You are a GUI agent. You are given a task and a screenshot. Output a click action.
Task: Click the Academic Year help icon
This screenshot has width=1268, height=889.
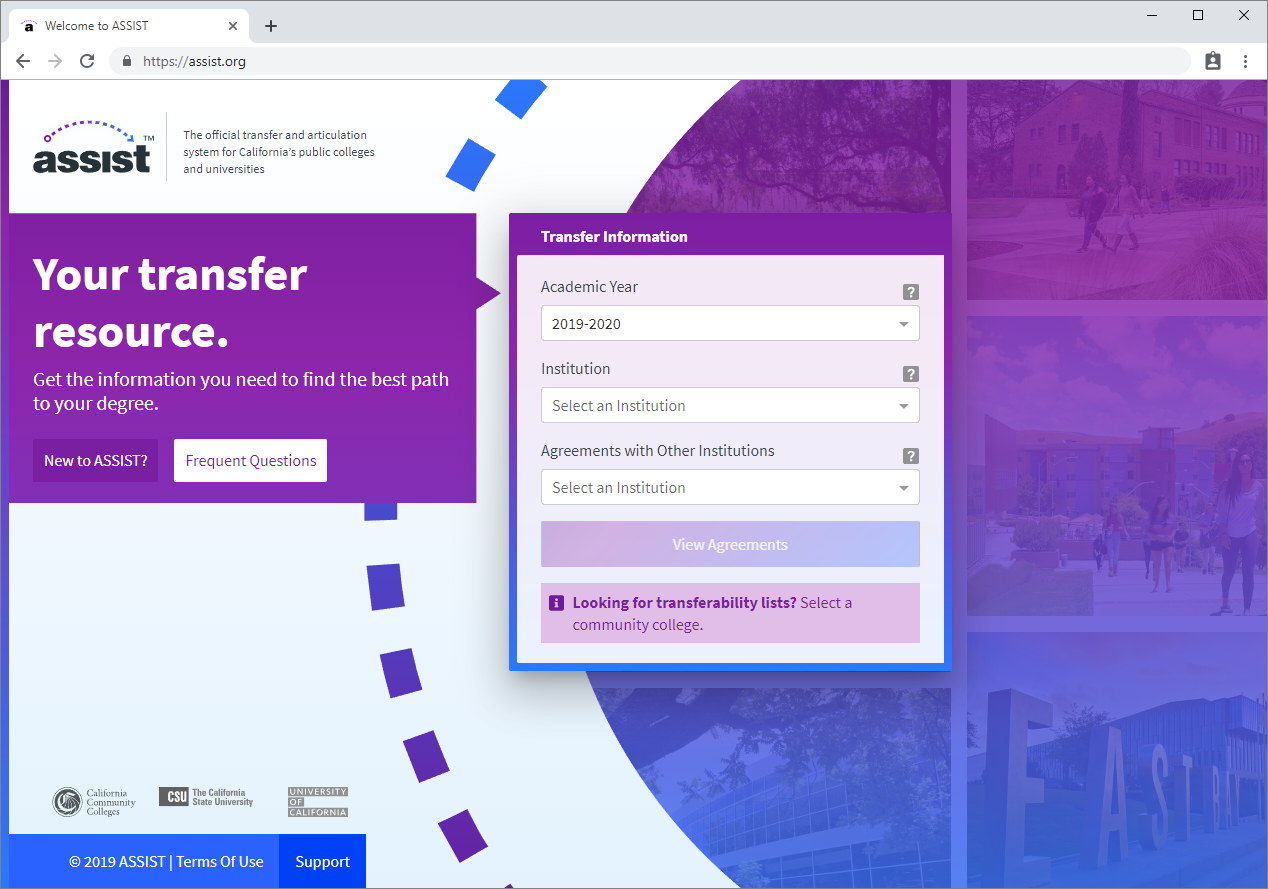(910, 292)
